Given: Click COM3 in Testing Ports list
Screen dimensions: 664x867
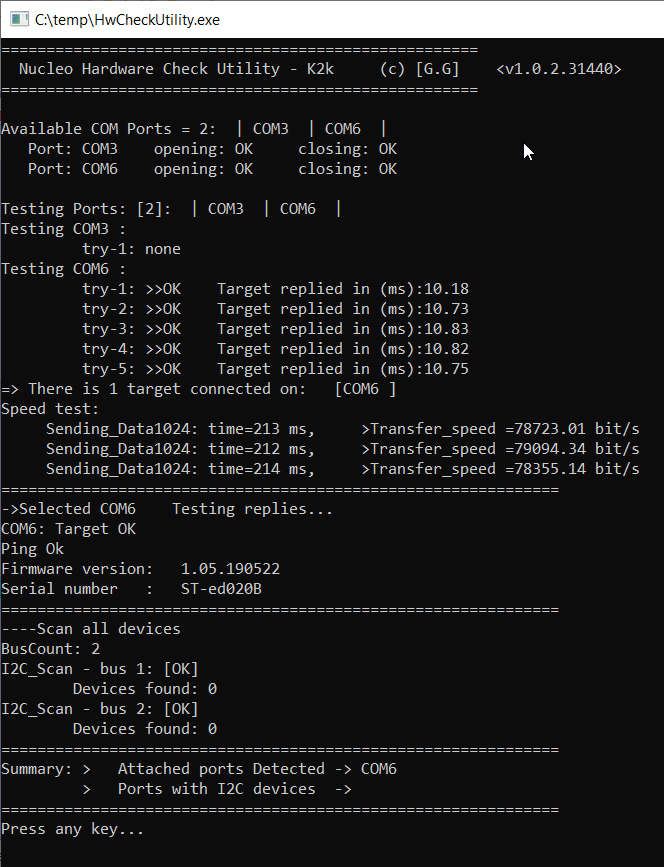Looking at the screenshot, I should [226, 209].
